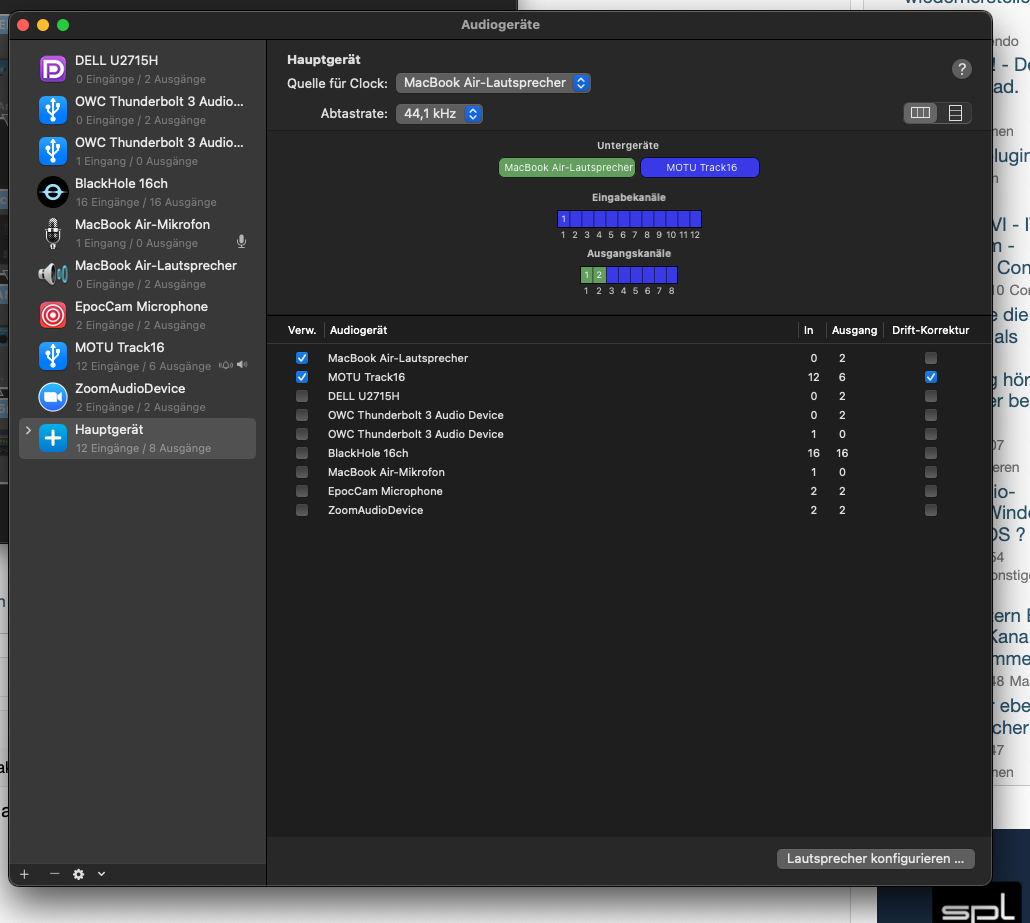Screen dimensions: 1030x923
Task: Open the gear settings menu
Action: tap(78, 874)
